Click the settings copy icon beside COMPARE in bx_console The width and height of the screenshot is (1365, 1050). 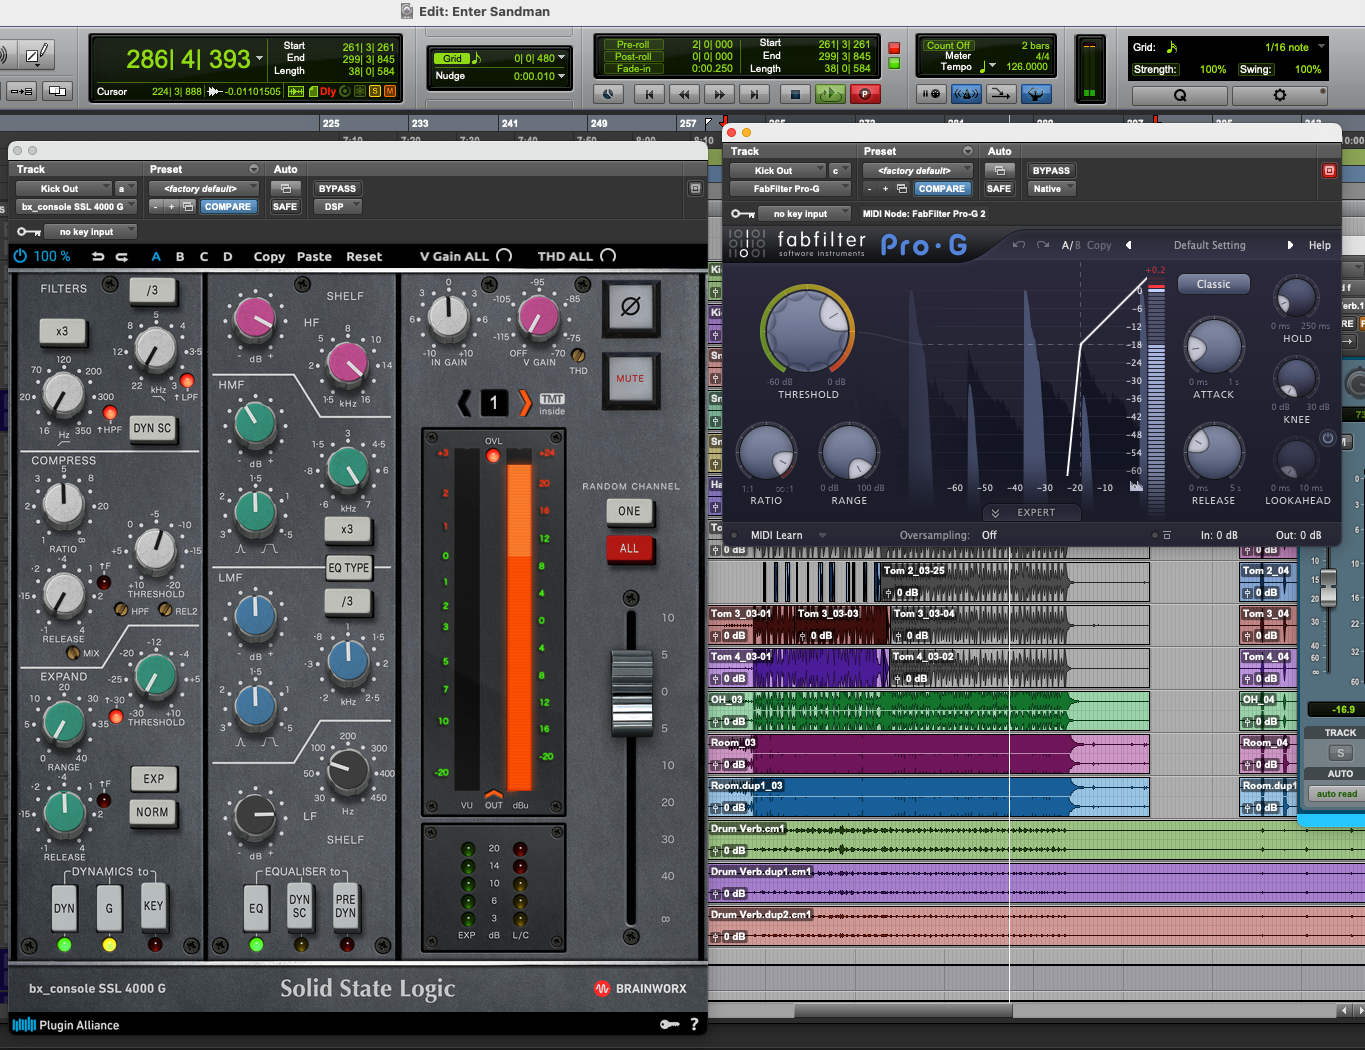(187, 207)
